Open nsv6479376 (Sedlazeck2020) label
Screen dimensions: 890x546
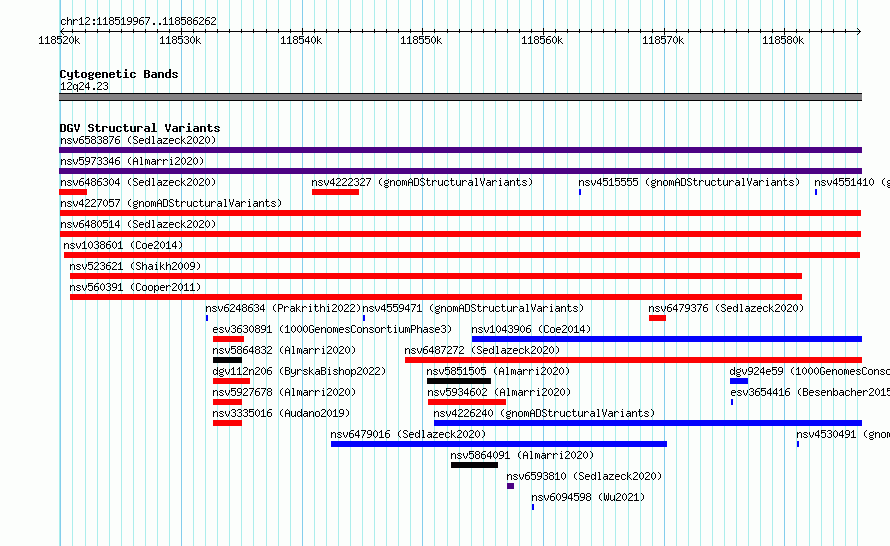point(726,308)
